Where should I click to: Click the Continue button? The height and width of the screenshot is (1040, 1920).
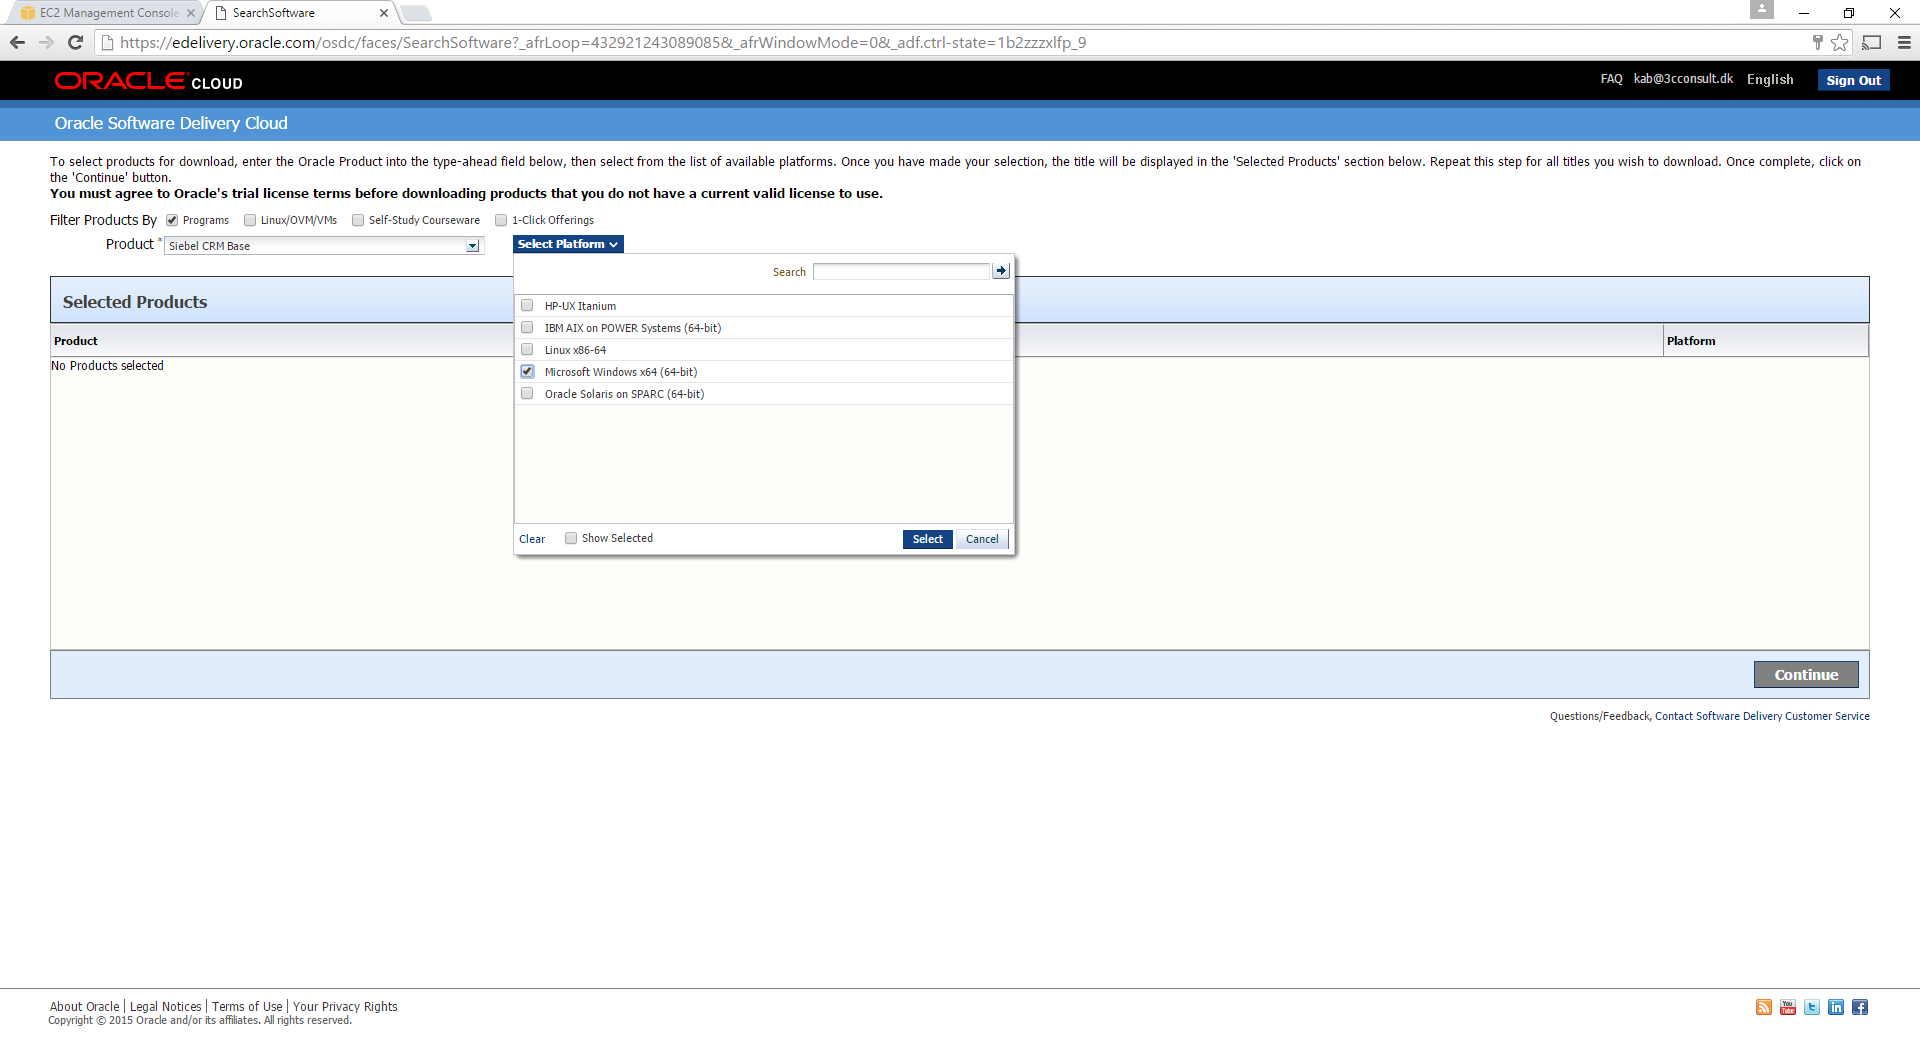tap(1806, 675)
